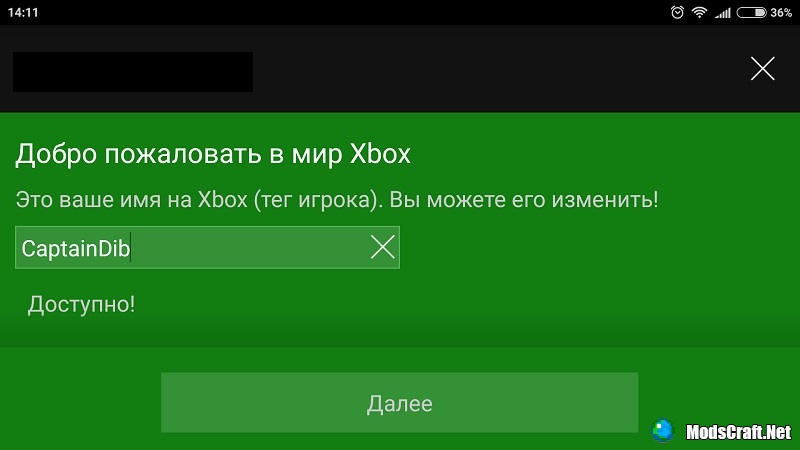Viewport: 800px width, 450px height.
Task: Tap the Далее button to continue
Action: point(399,403)
